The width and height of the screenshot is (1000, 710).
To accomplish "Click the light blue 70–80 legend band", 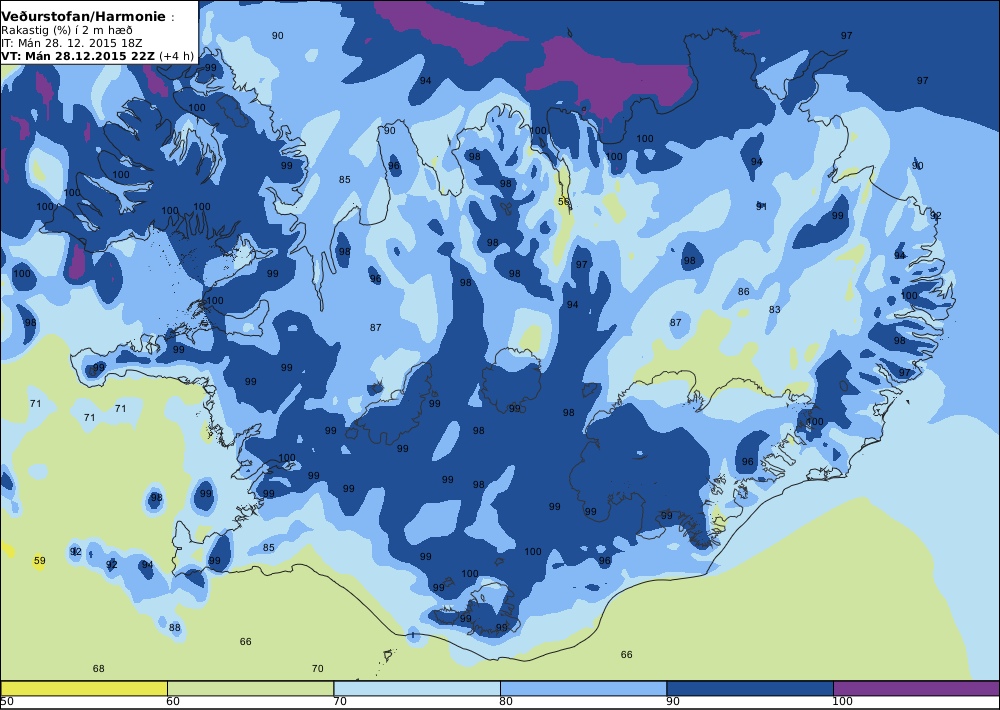I will 417,688.
